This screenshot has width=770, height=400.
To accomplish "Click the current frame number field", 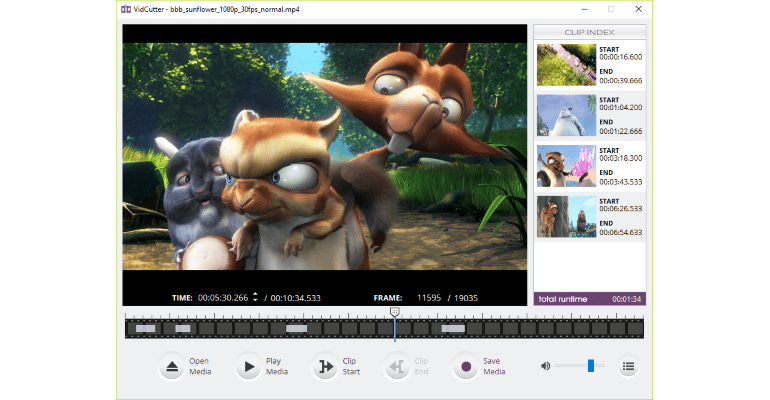I will tap(428, 297).
